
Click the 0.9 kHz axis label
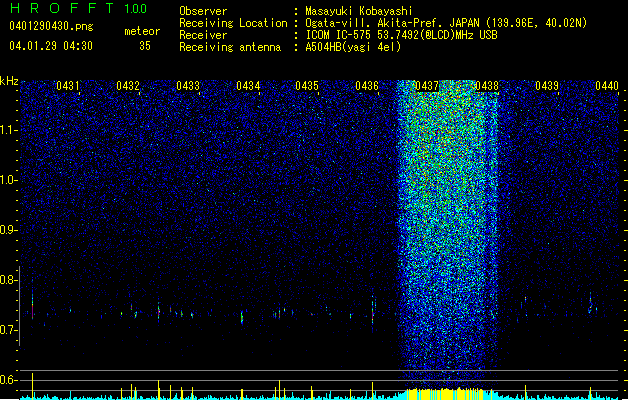tap(9, 230)
